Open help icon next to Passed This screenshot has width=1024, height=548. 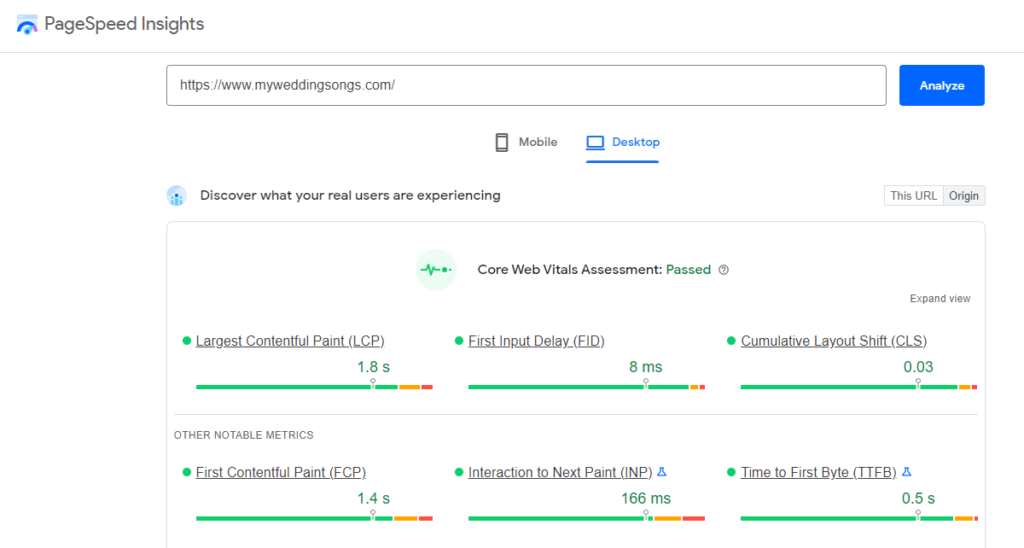click(724, 270)
